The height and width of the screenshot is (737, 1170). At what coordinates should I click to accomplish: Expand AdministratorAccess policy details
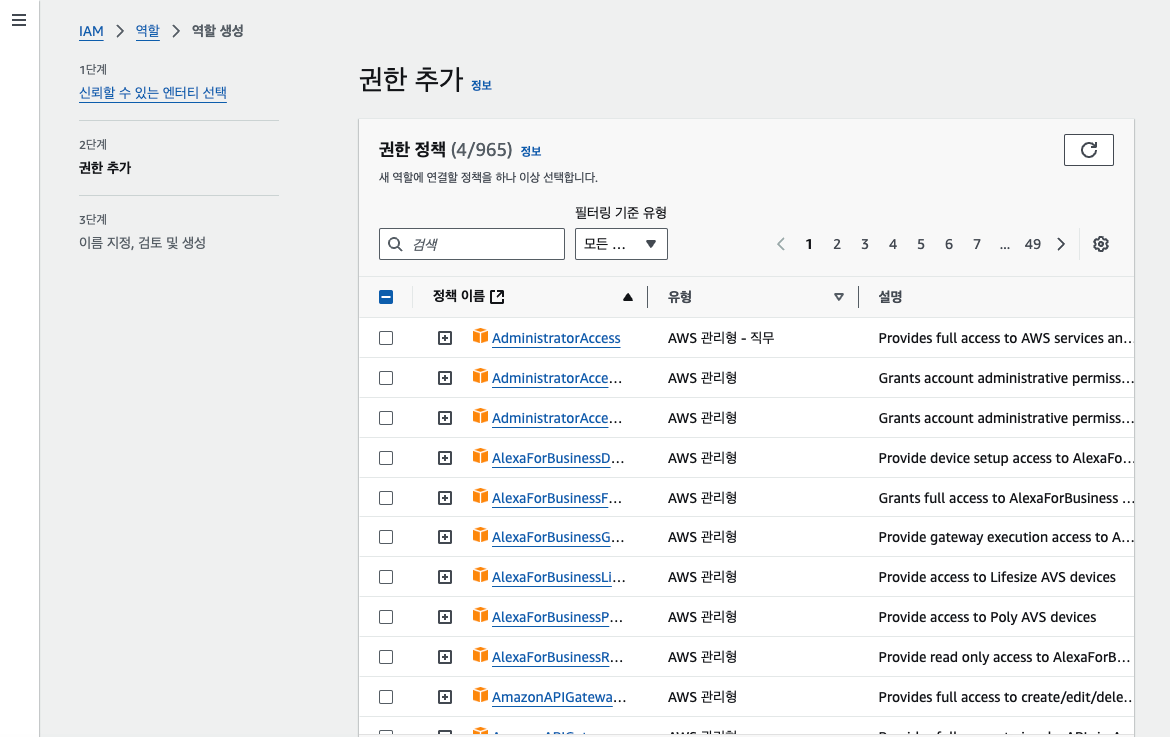pyautogui.click(x=445, y=338)
